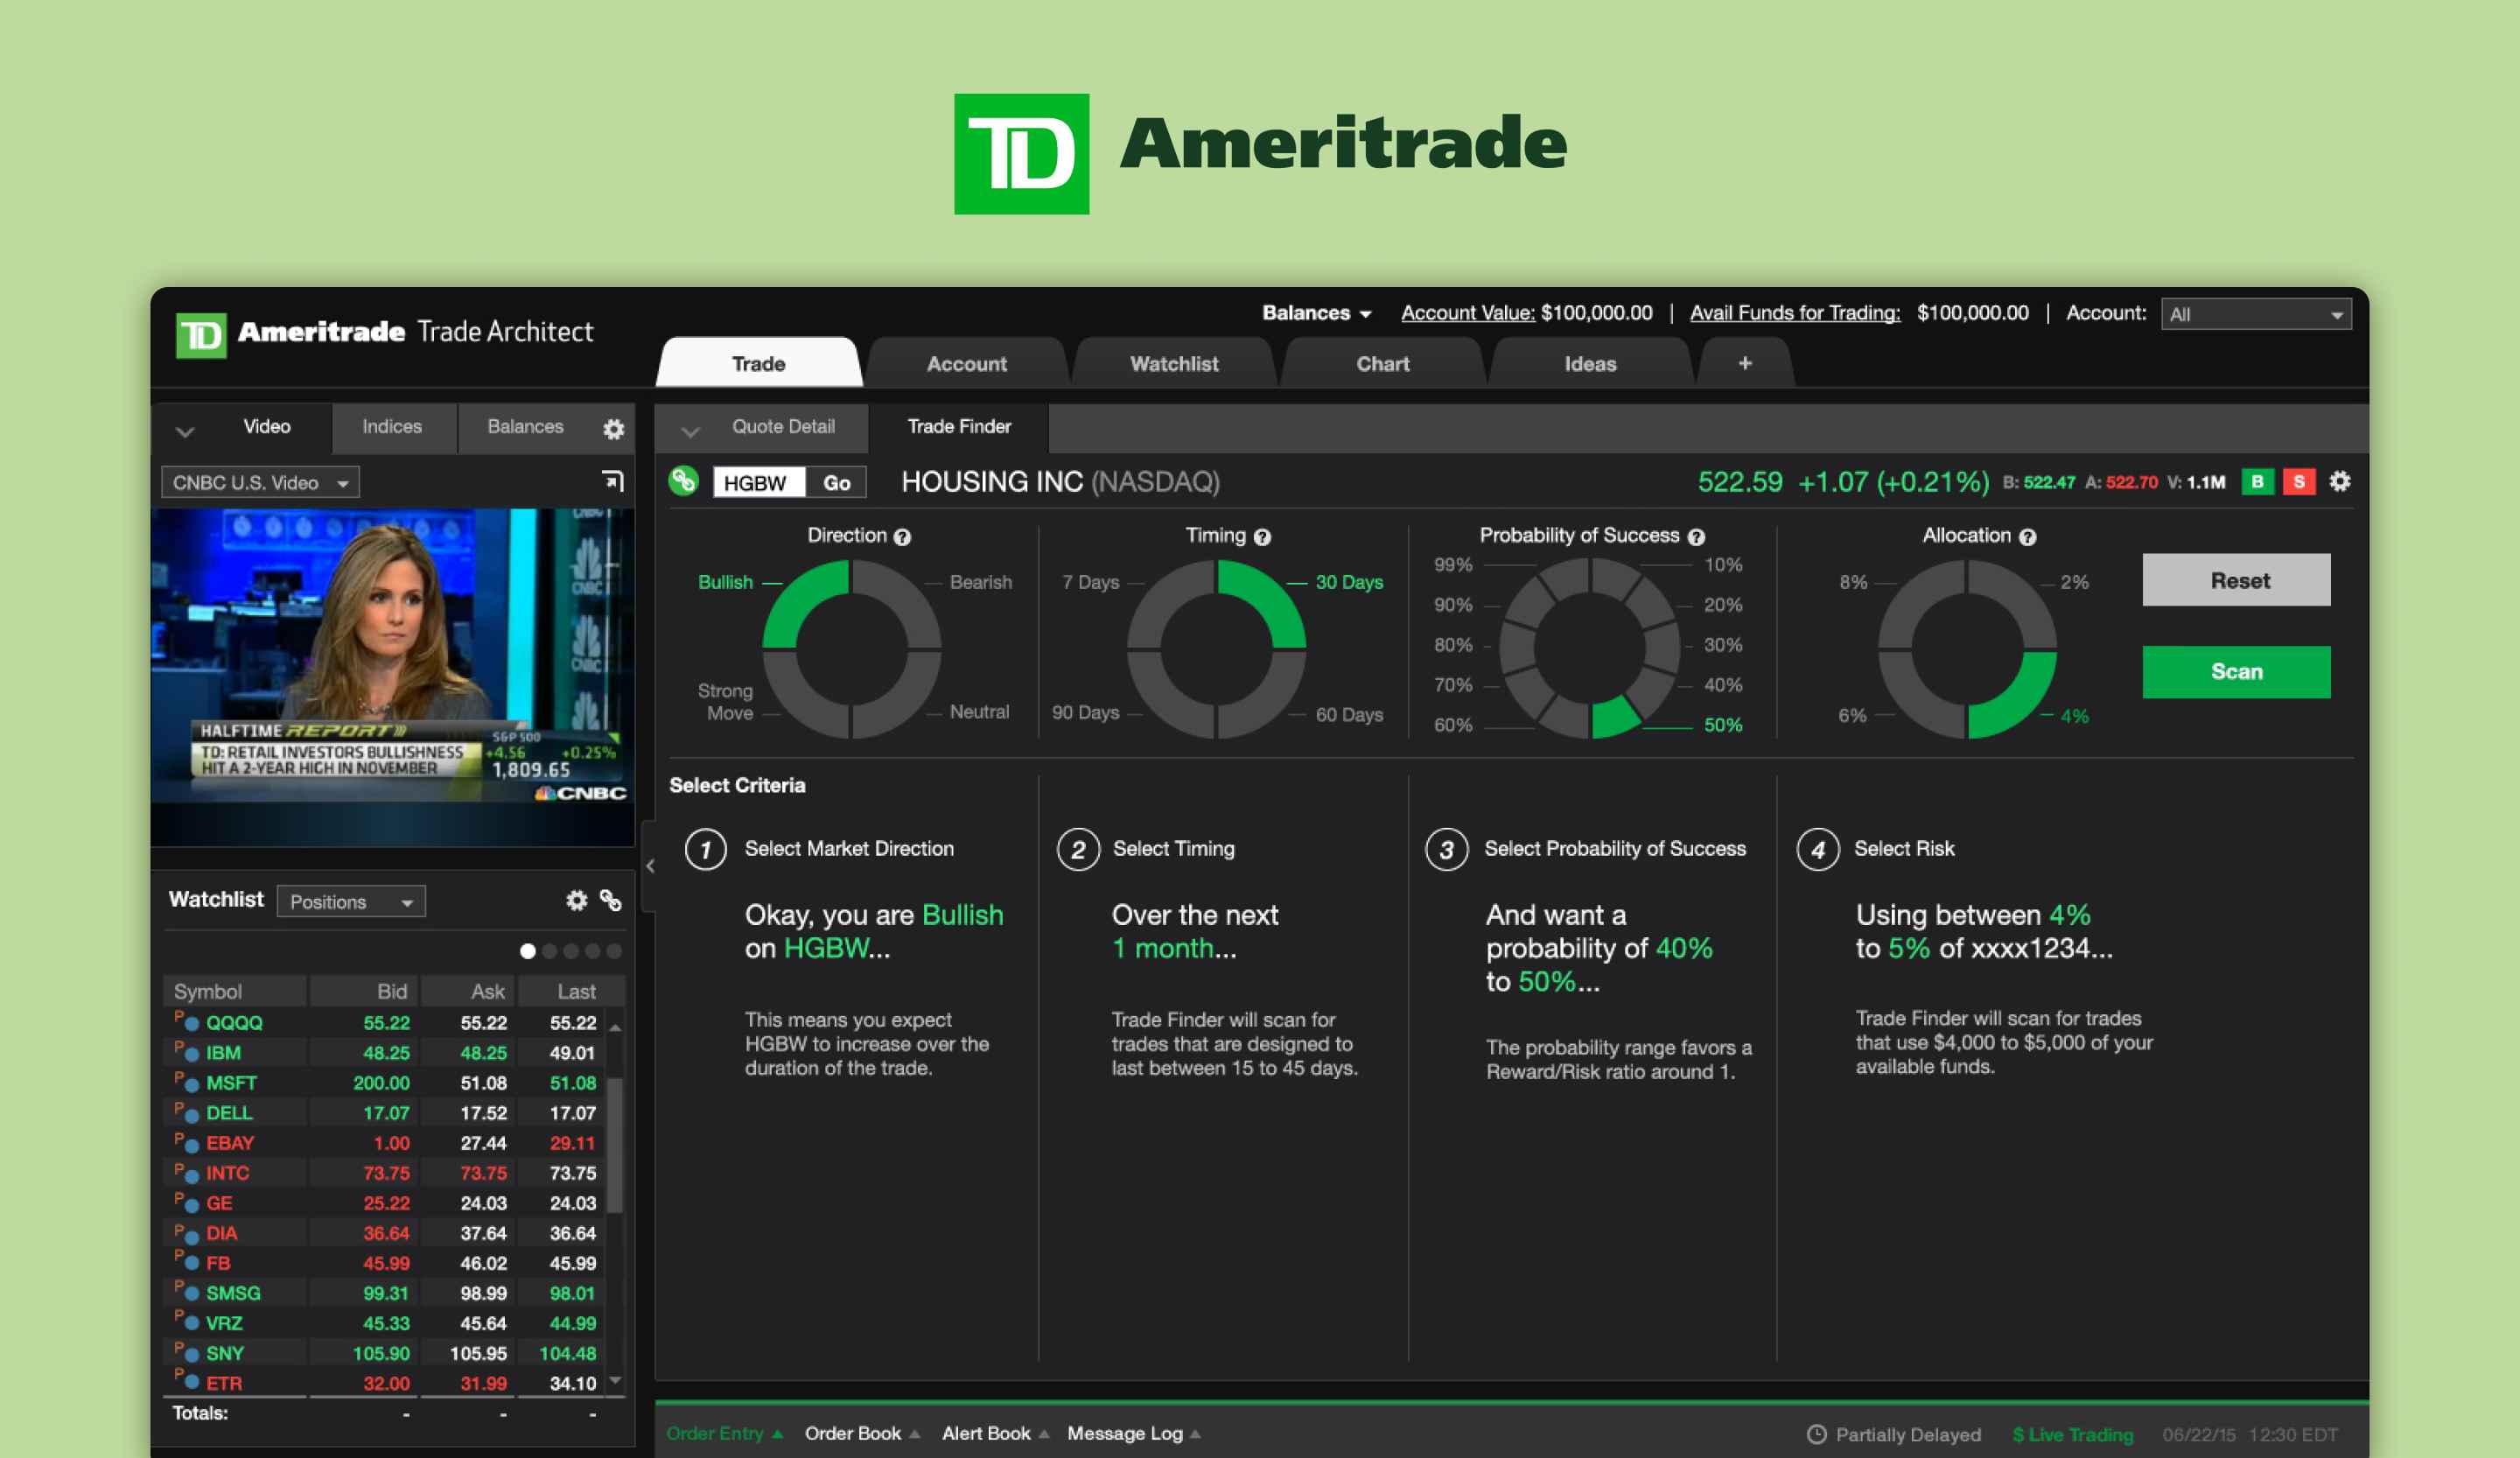Enable the Quote Detail tab view
Image resolution: width=2520 pixels, height=1458 pixels.
781,427
